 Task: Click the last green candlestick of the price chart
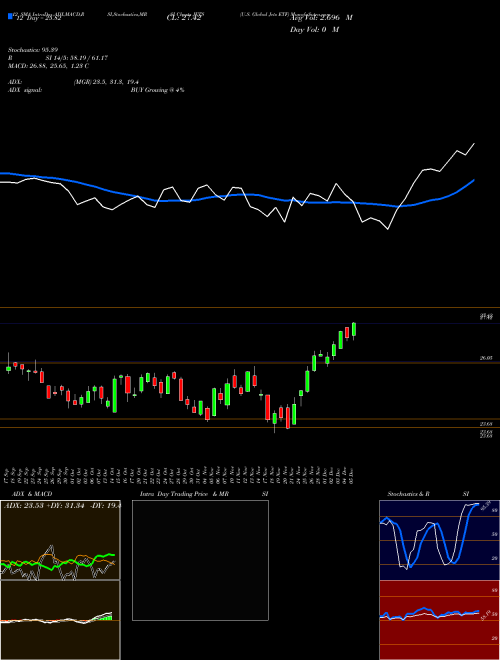(354, 329)
